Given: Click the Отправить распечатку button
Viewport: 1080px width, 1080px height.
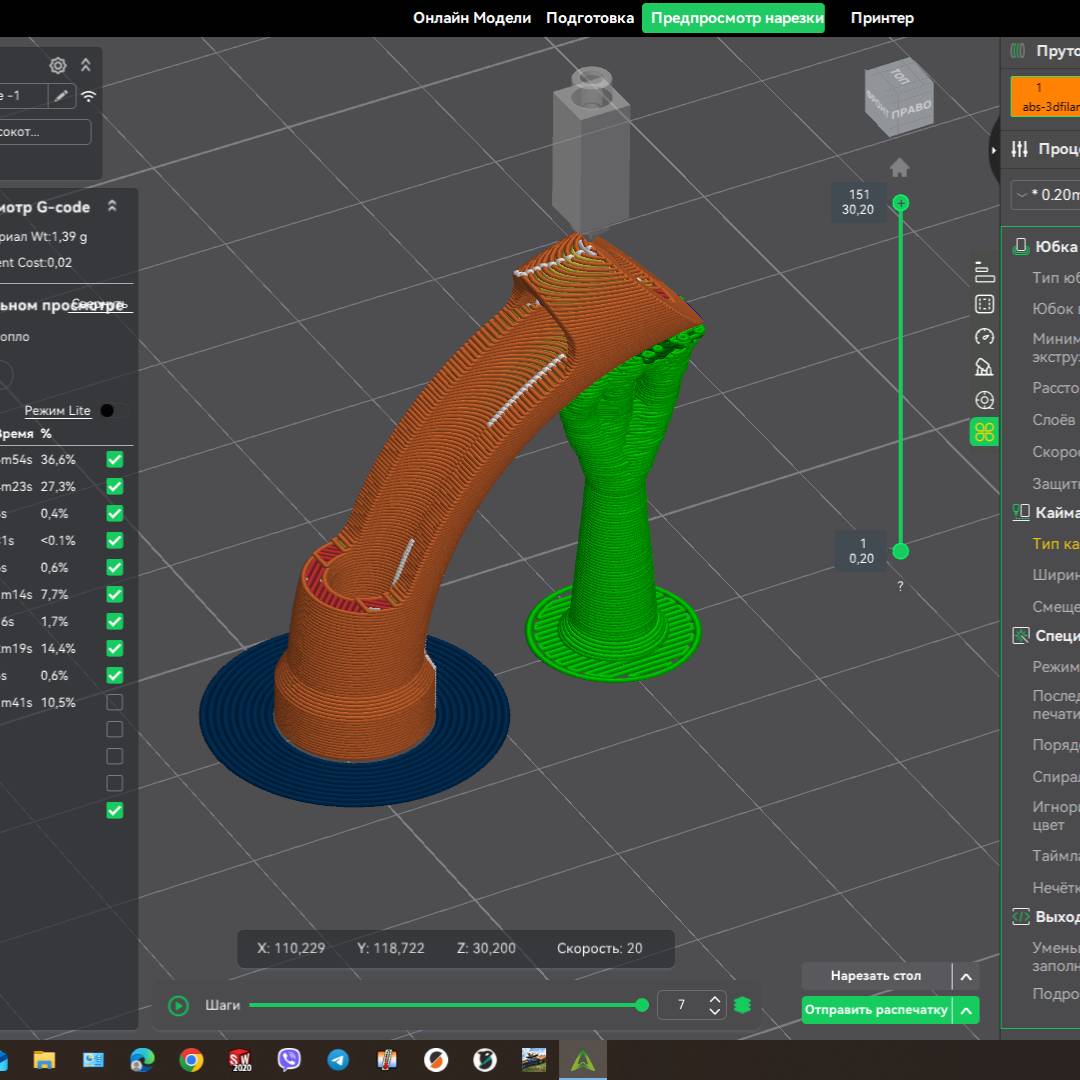Looking at the screenshot, I should (x=876, y=1010).
